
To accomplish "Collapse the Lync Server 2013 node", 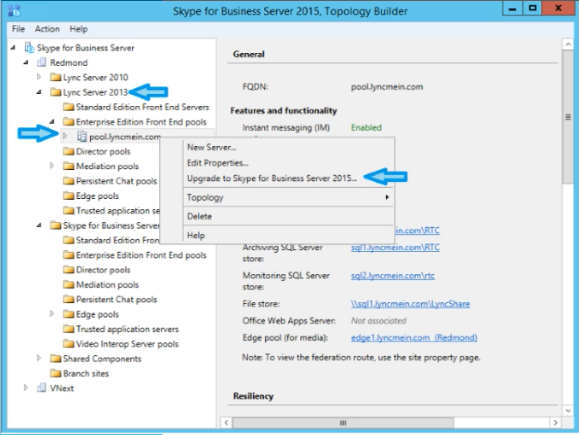I will point(39,92).
